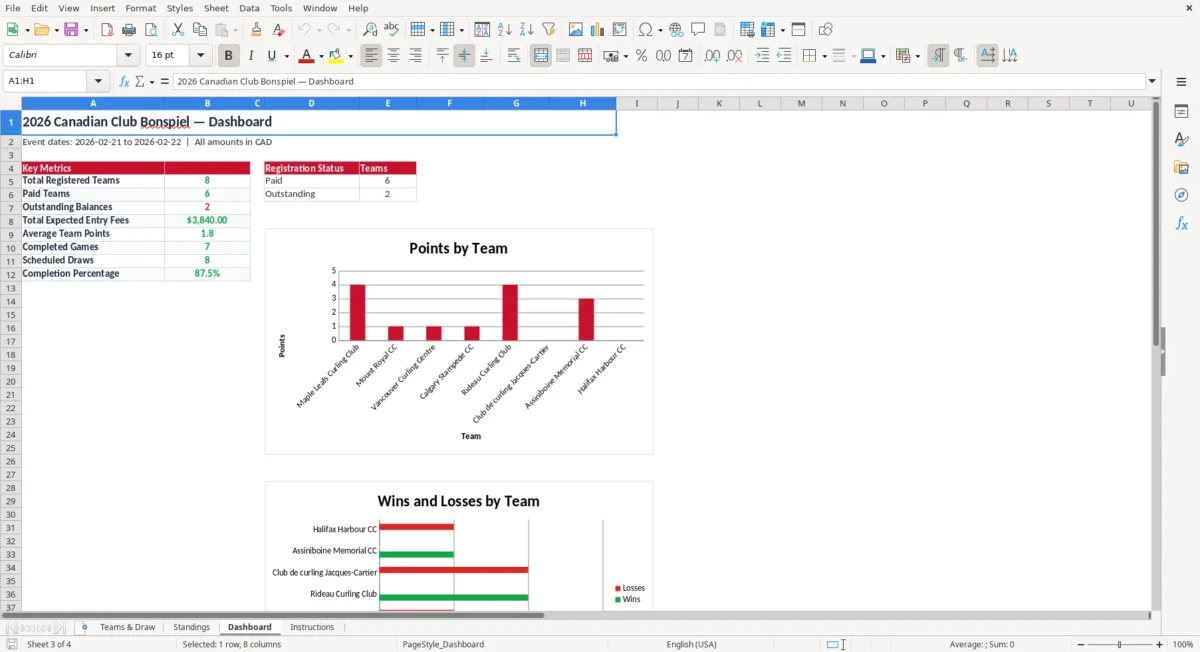Click the zoom slider handle
This screenshot has height=652, width=1200.
[1119, 645]
